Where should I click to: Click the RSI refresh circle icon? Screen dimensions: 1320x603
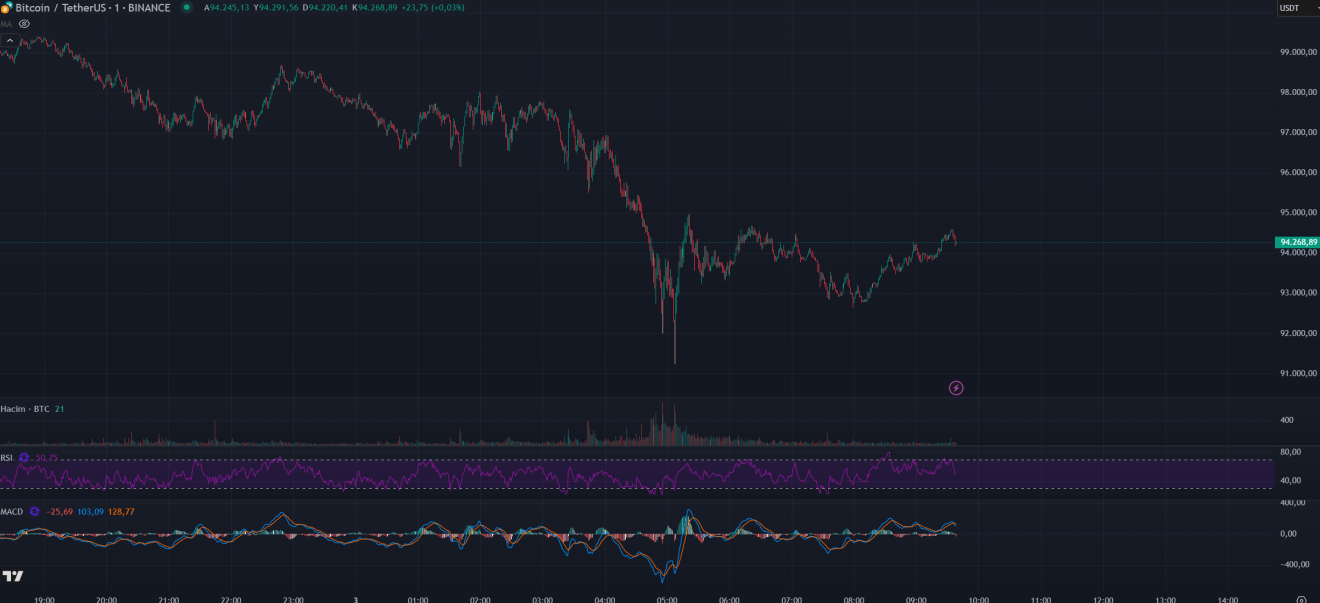[x=24, y=458]
